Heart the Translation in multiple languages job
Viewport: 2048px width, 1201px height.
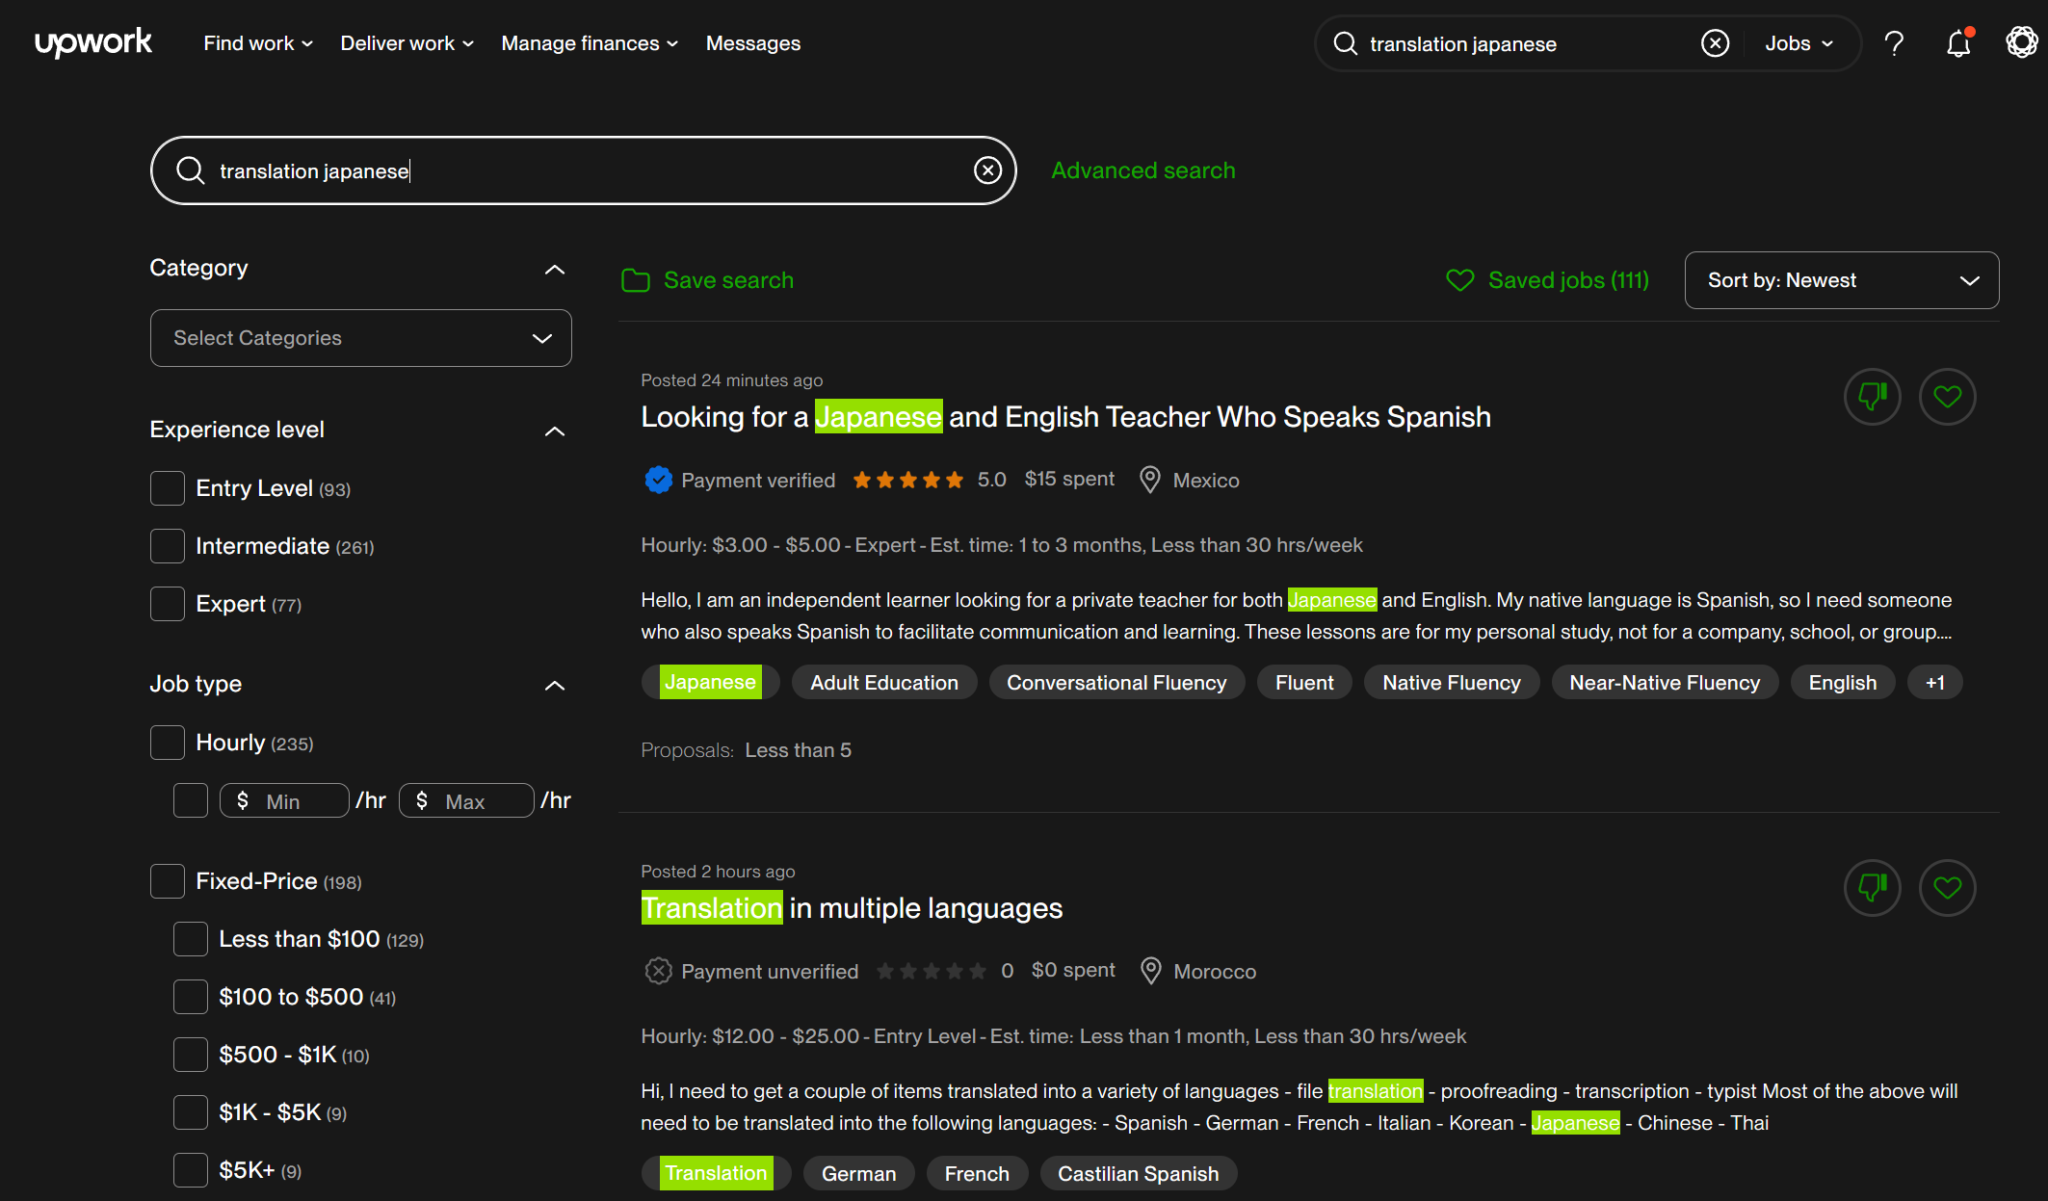1947,888
